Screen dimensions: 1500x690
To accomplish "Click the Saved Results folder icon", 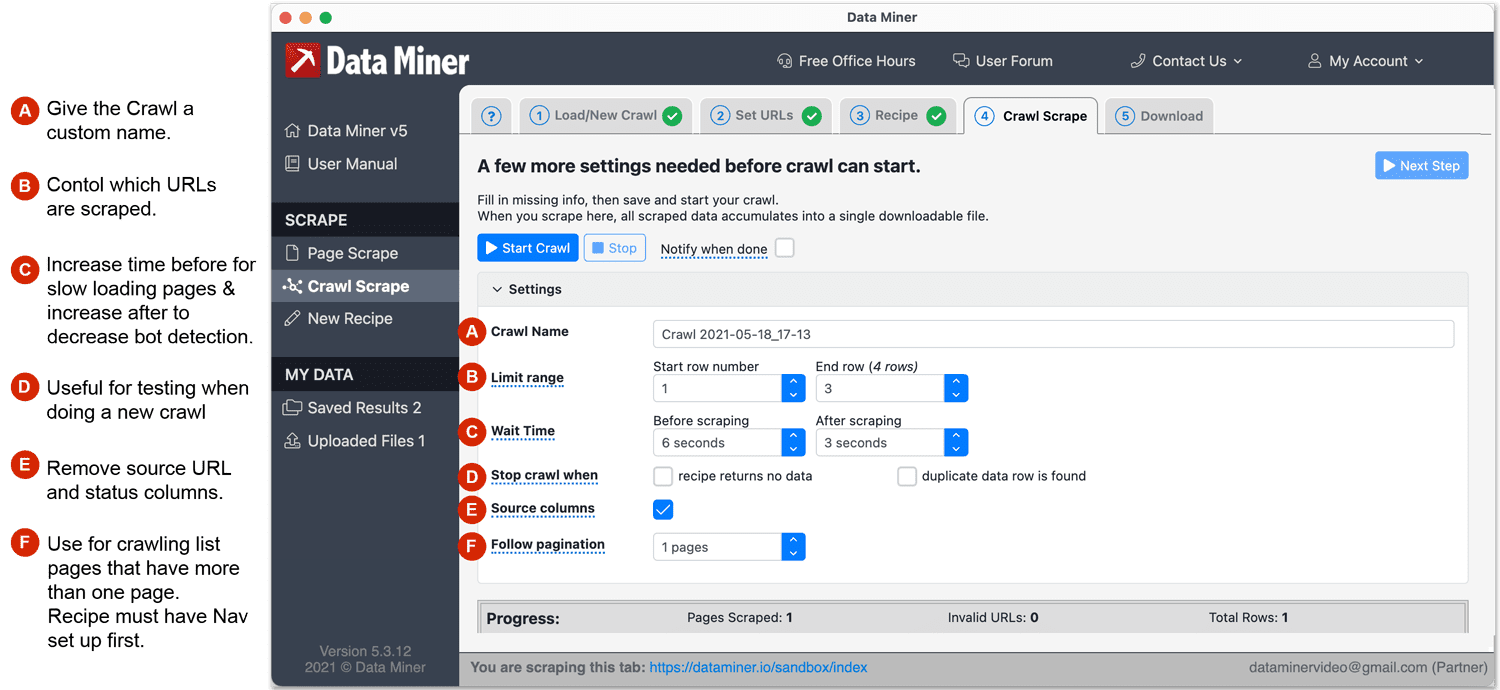I will point(292,408).
